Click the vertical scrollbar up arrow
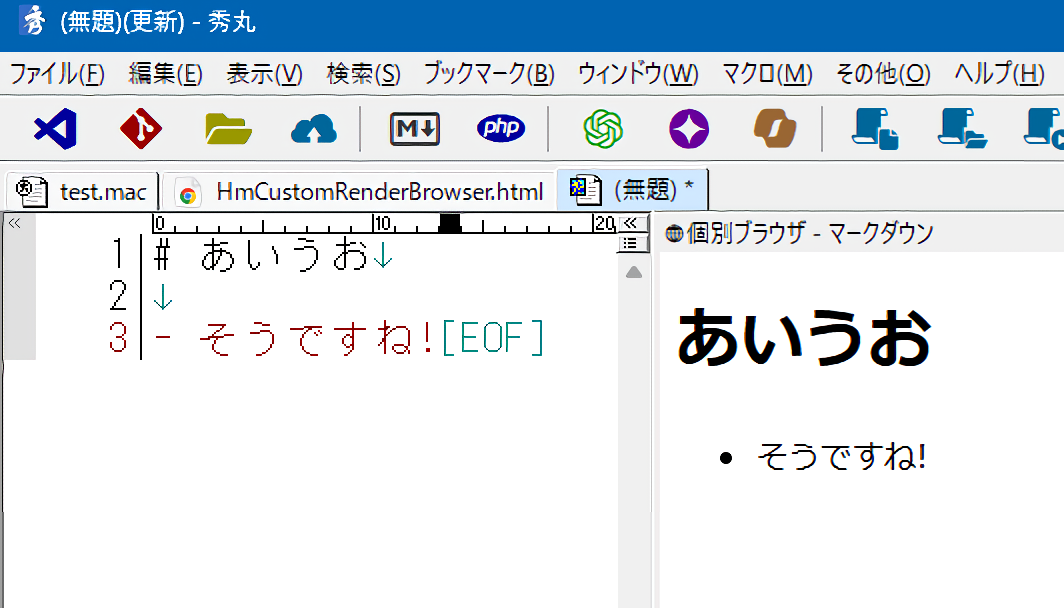1064x608 pixels. (x=633, y=272)
